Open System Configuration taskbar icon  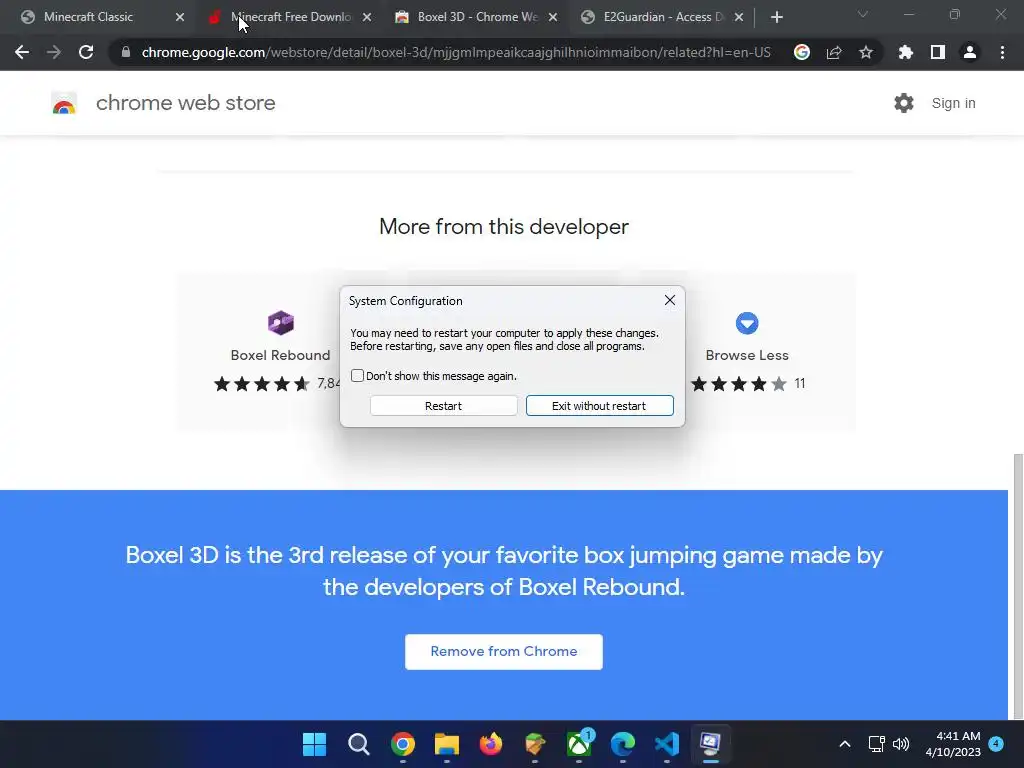tap(711, 744)
